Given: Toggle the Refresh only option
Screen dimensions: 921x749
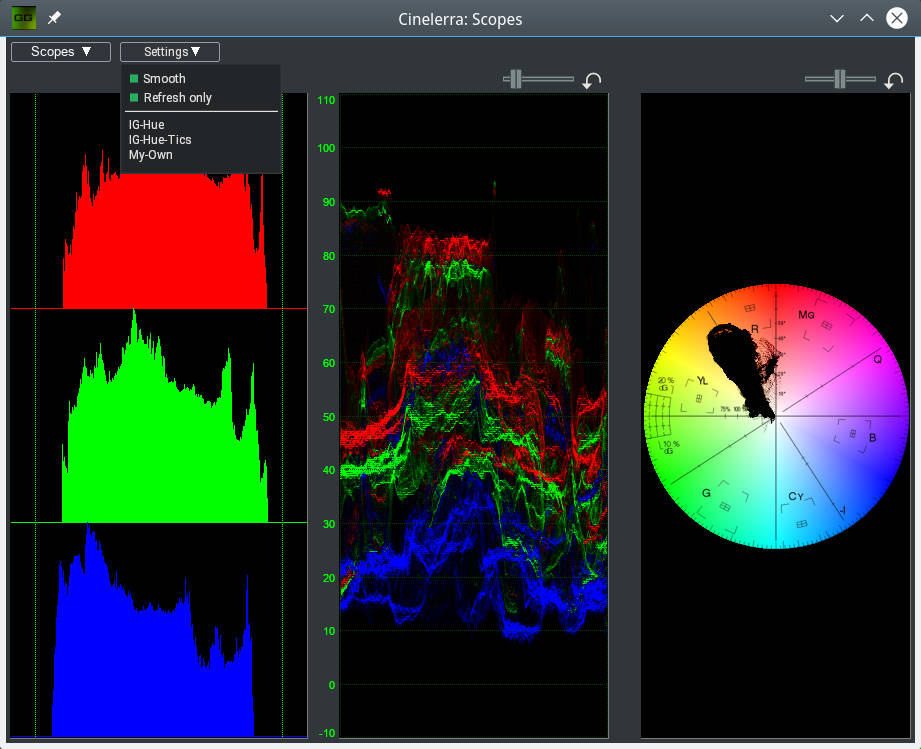Looking at the screenshot, I should [x=177, y=98].
